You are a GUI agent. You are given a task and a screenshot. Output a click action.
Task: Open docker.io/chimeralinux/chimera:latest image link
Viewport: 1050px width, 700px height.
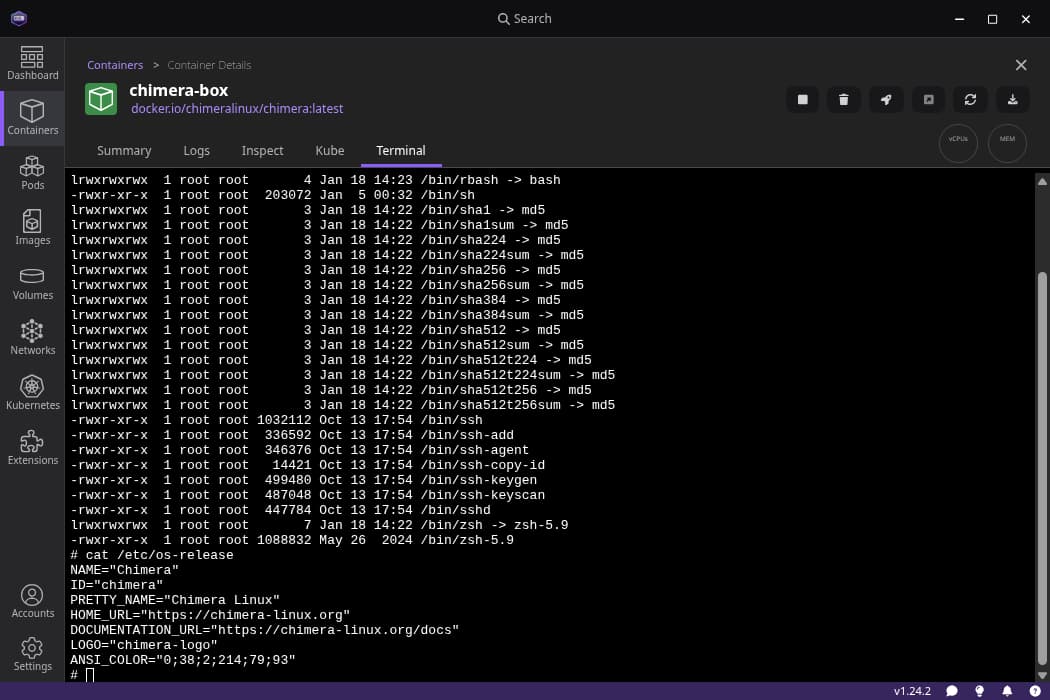click(237, 109)
